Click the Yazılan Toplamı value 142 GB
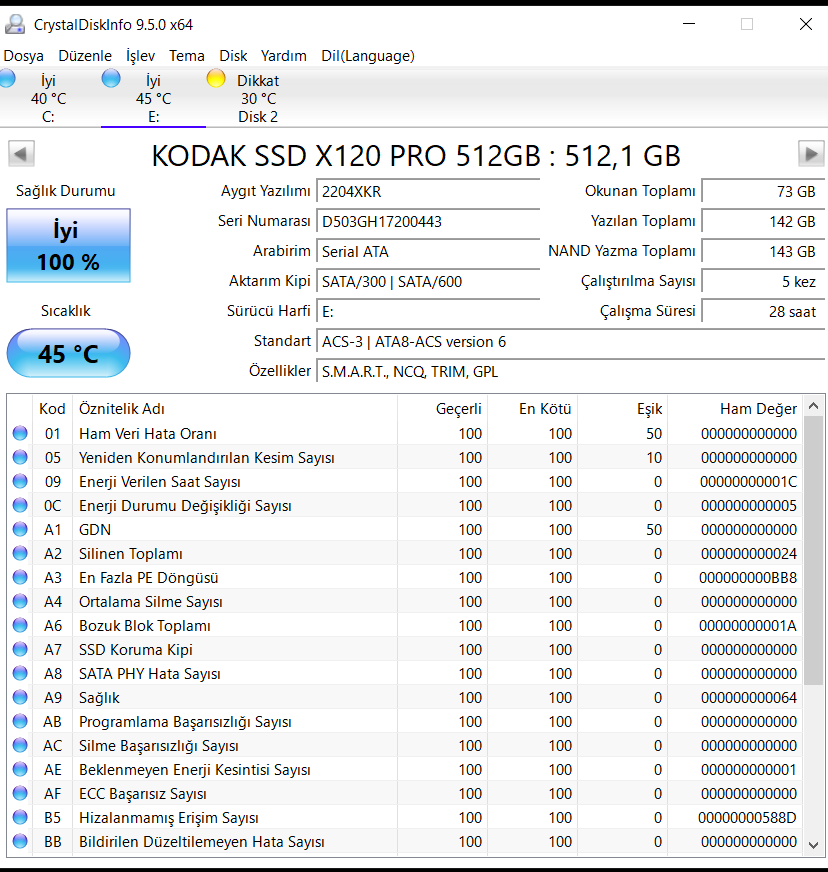Viewport: 828px width, 872px height. [x=763, y=222]
